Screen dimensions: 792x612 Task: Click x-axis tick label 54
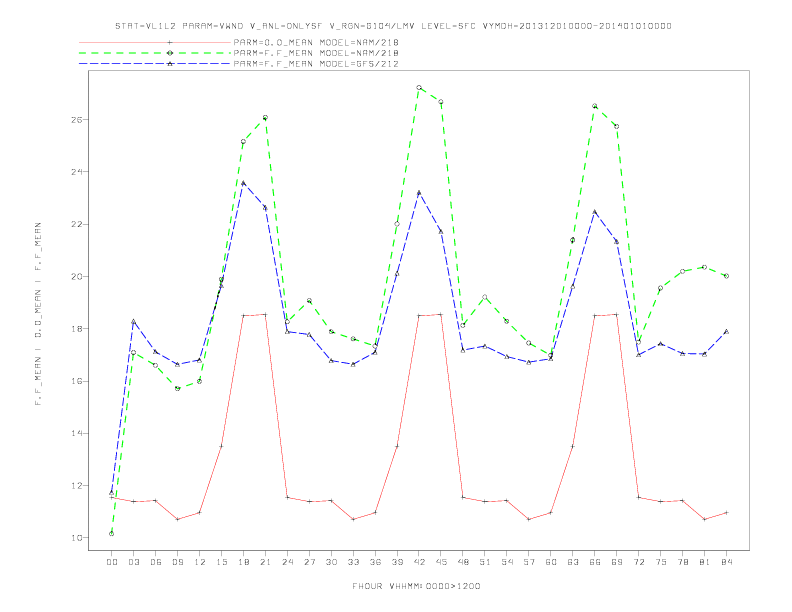pyautogui.click(x=507, y=562)
